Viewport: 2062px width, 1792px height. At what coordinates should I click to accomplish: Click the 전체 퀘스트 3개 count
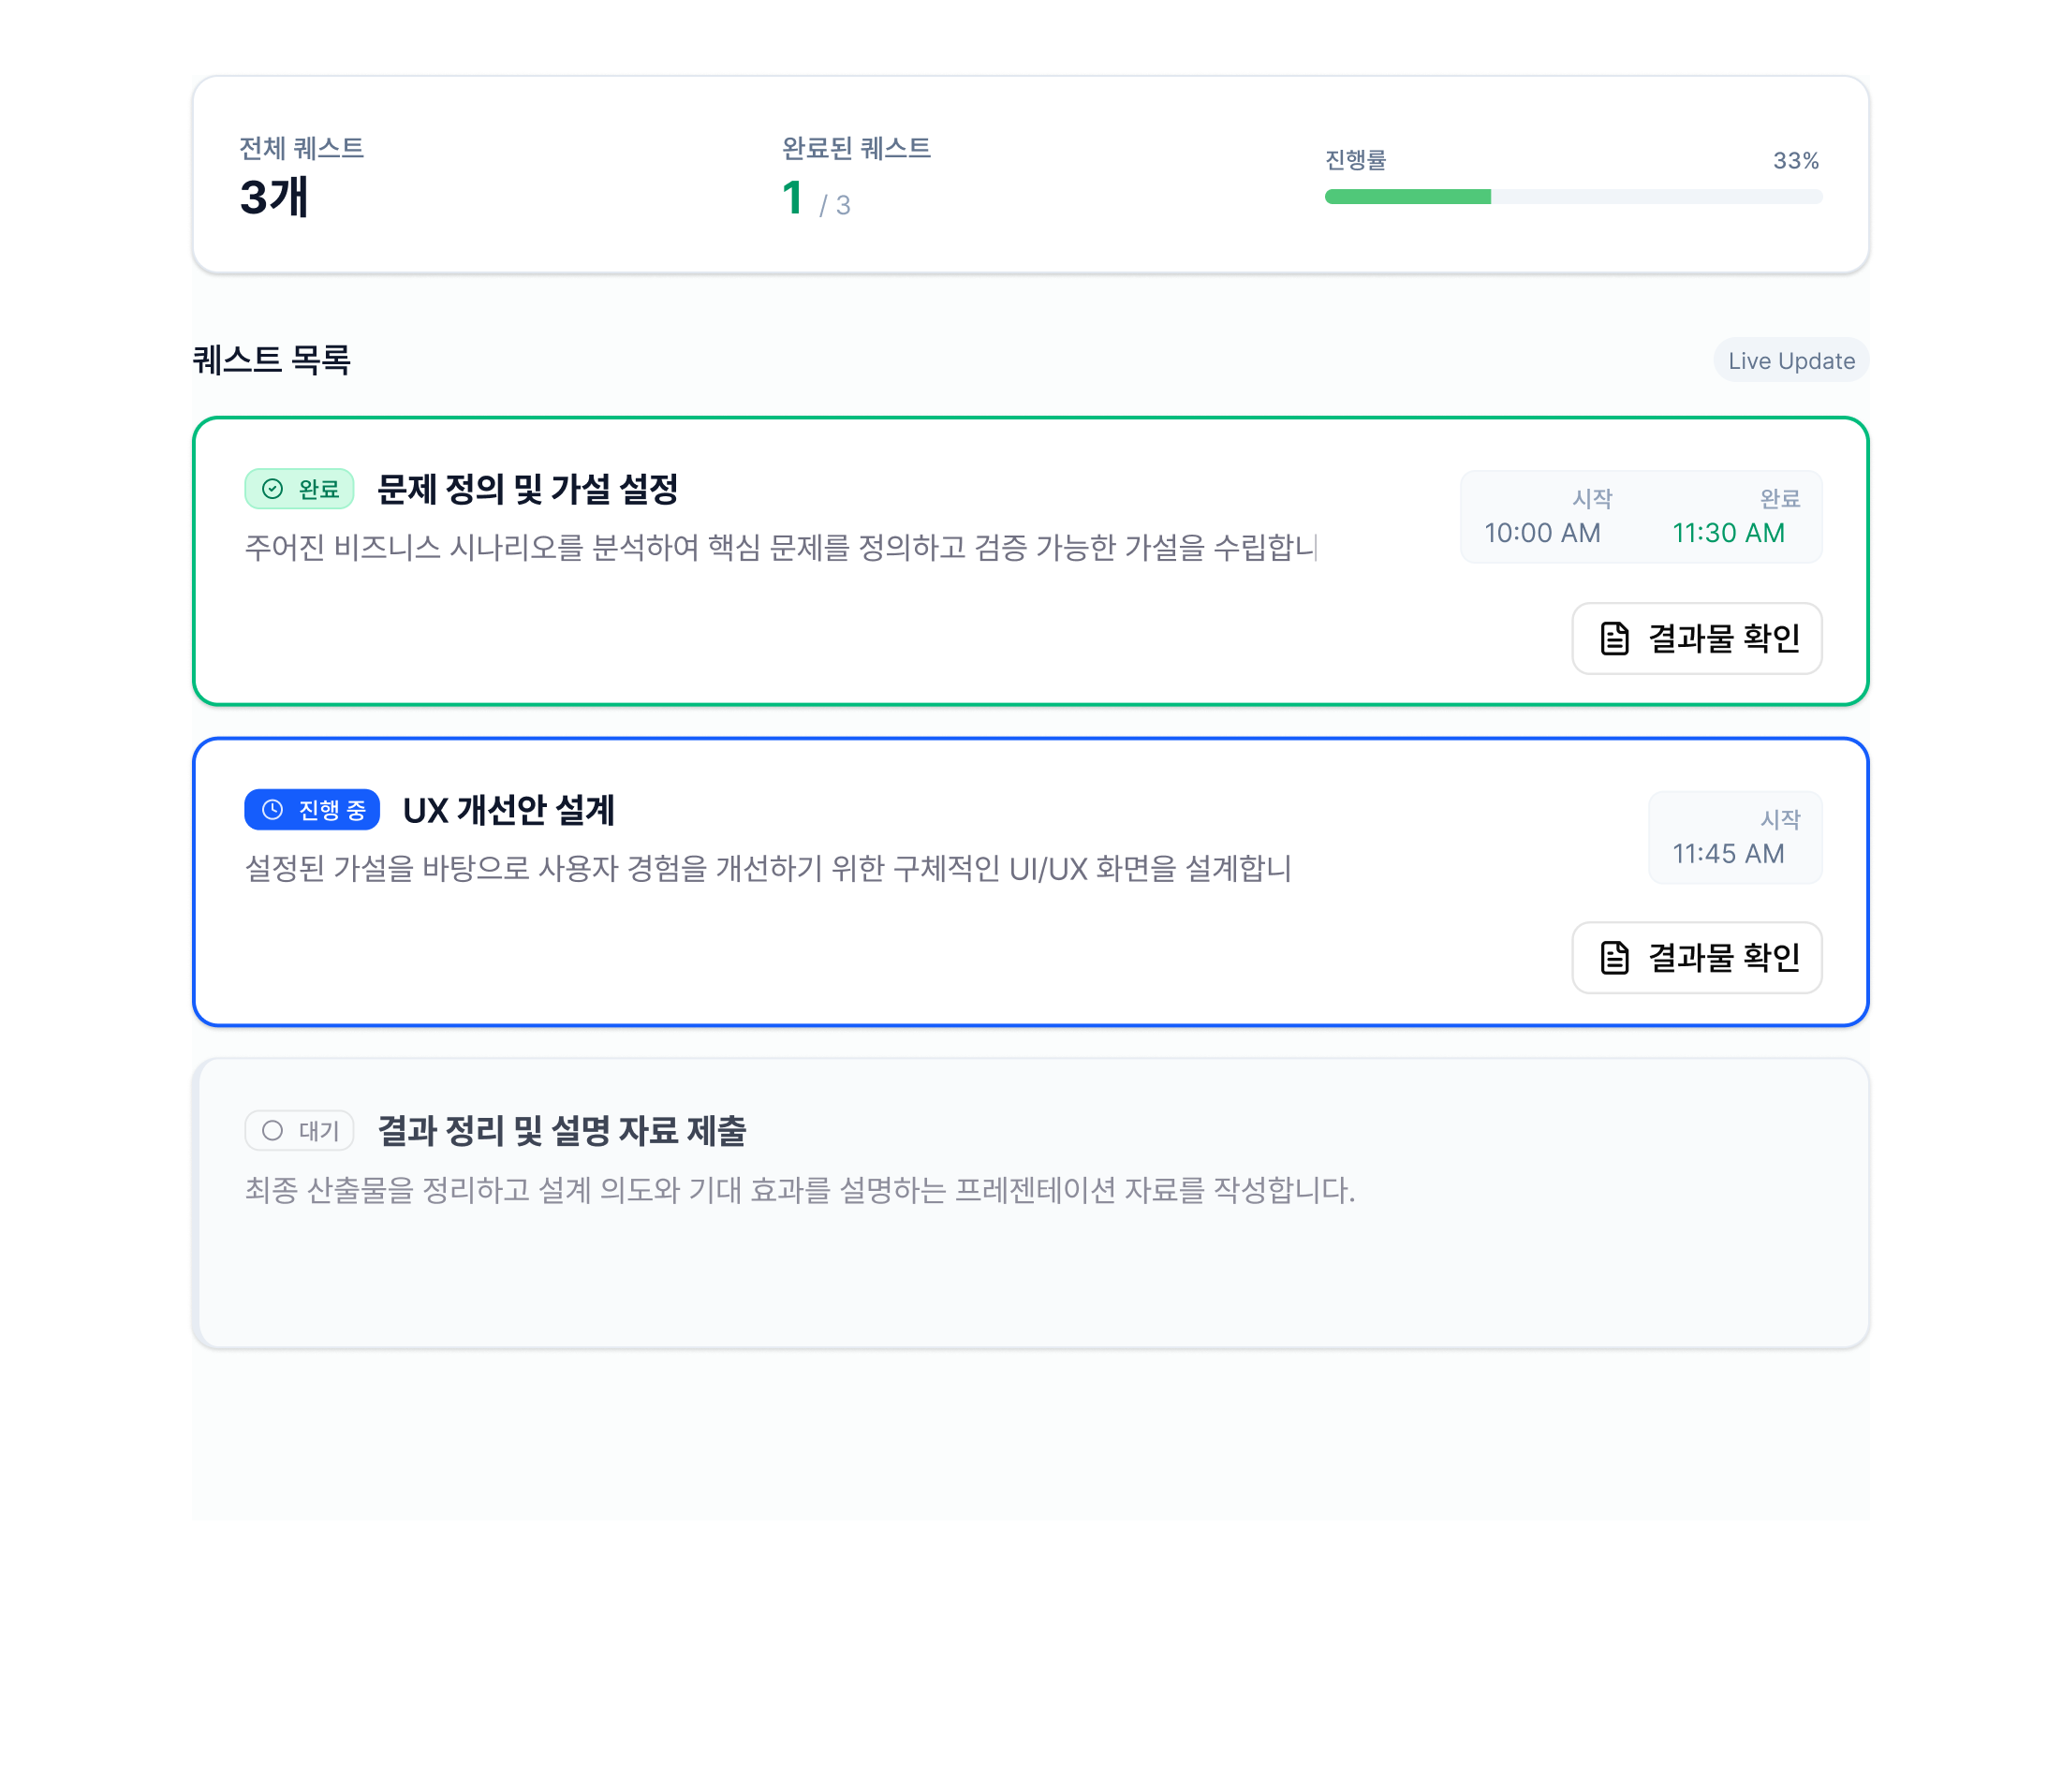point(274,197)
